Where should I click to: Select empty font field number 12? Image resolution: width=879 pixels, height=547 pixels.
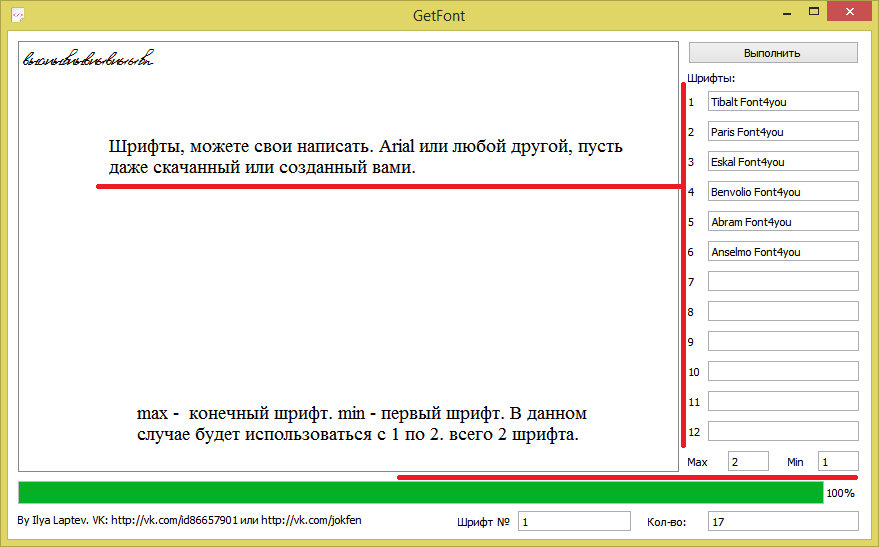782,431
